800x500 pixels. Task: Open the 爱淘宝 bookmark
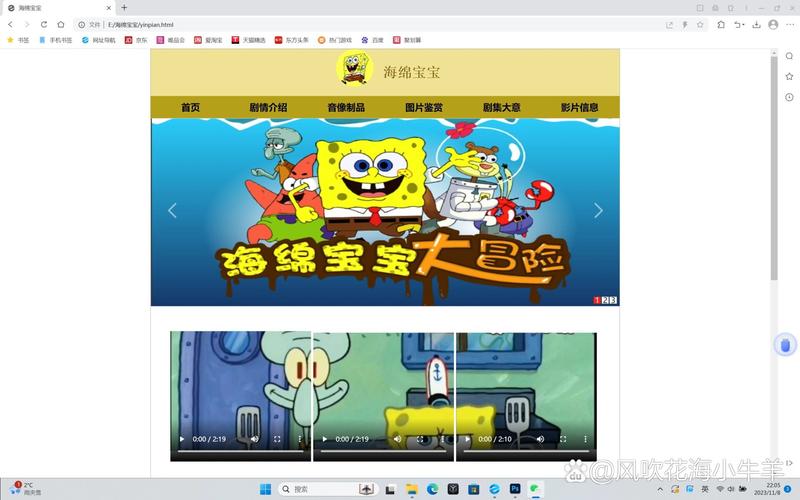[x=208, y=40]
